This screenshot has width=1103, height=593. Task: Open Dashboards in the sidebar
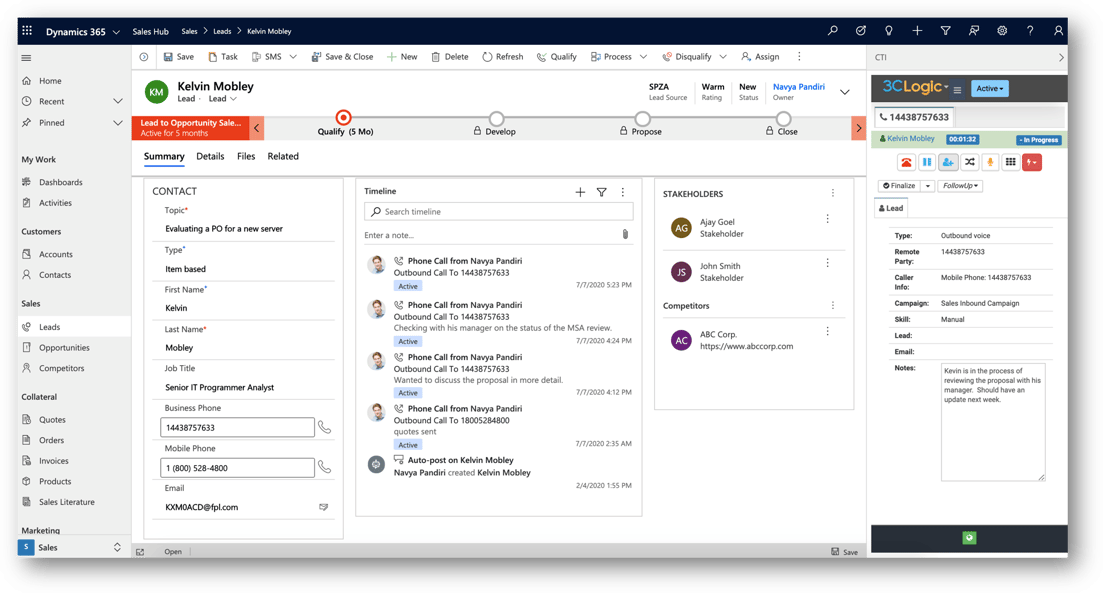coord(60,182)
